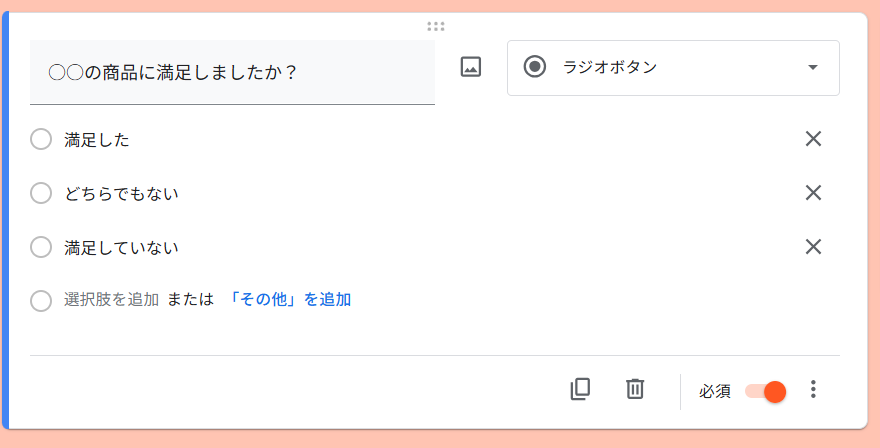Click the dropdown arrow beside ラジオボタン
Screen dimensions: 880x448
pos(812,67)
